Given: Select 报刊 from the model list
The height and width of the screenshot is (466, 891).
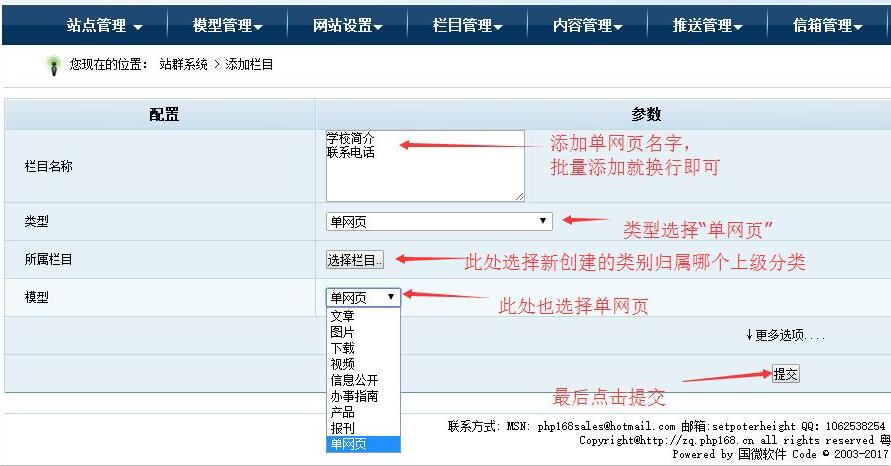Looking at the screenshot, I should (x=363, y=427).
